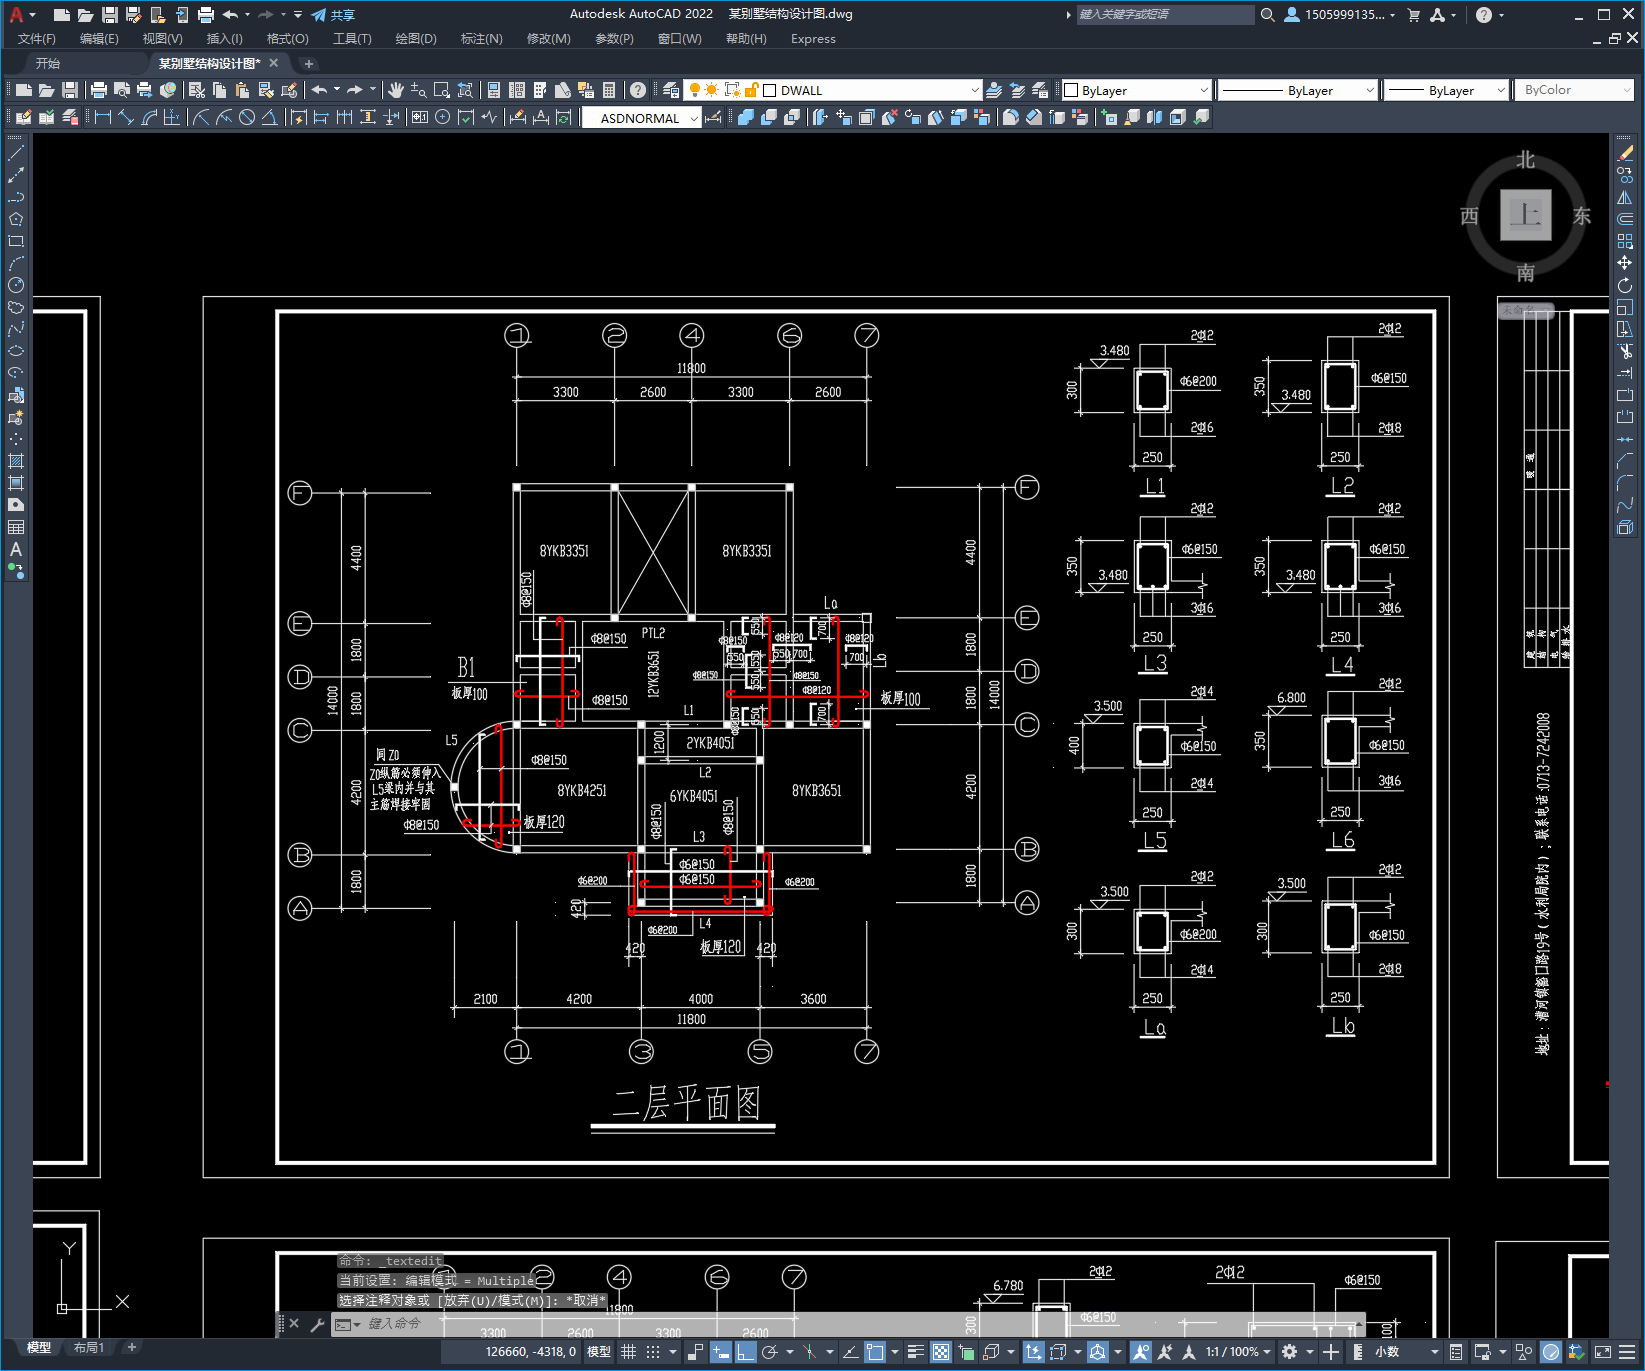The image size is (1645, 1371).
Task: Select the Move tool in modify toolbar
Action: pos(1625,263)
